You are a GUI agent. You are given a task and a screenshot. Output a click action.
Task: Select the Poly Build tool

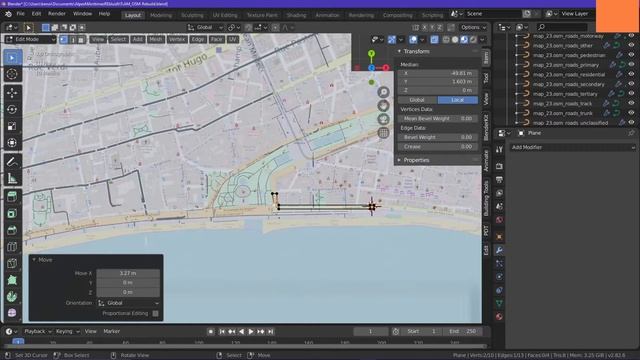tap(12, 280)
